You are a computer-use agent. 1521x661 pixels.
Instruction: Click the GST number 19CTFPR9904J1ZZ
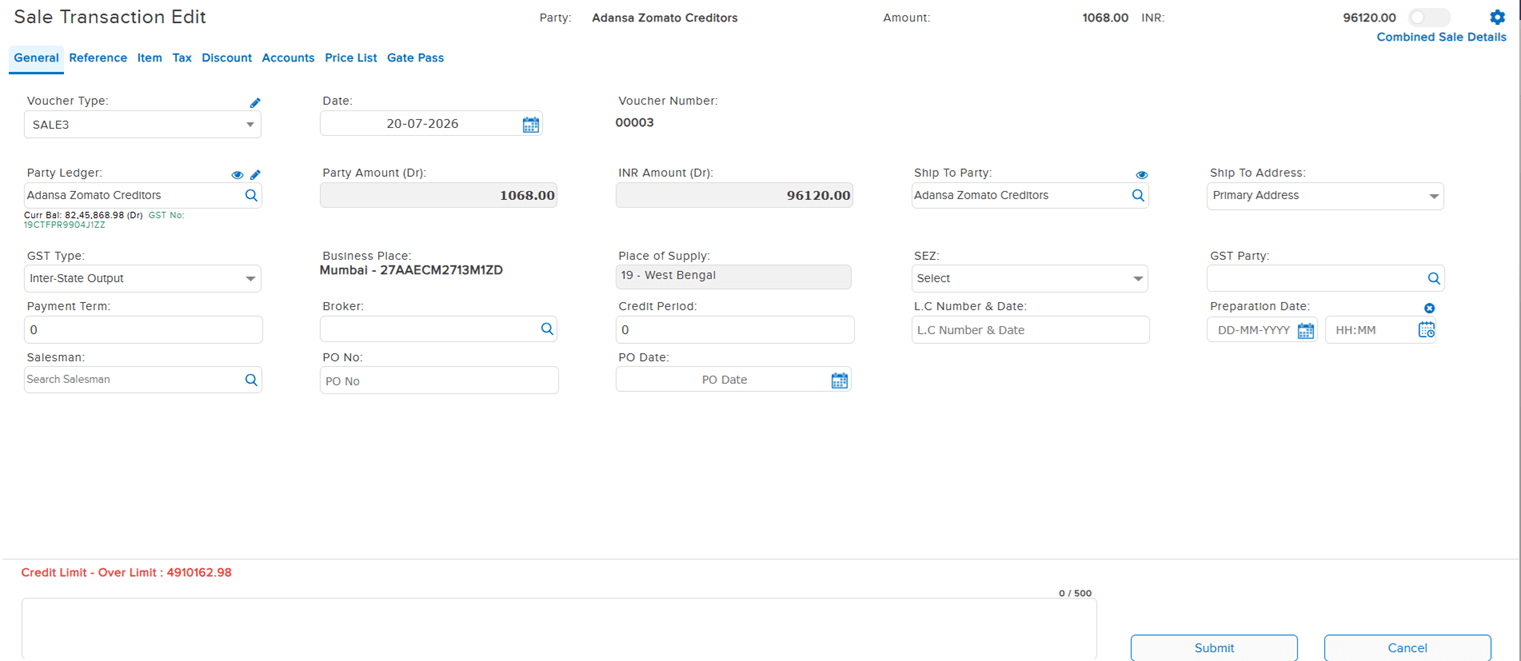(64, 225)
